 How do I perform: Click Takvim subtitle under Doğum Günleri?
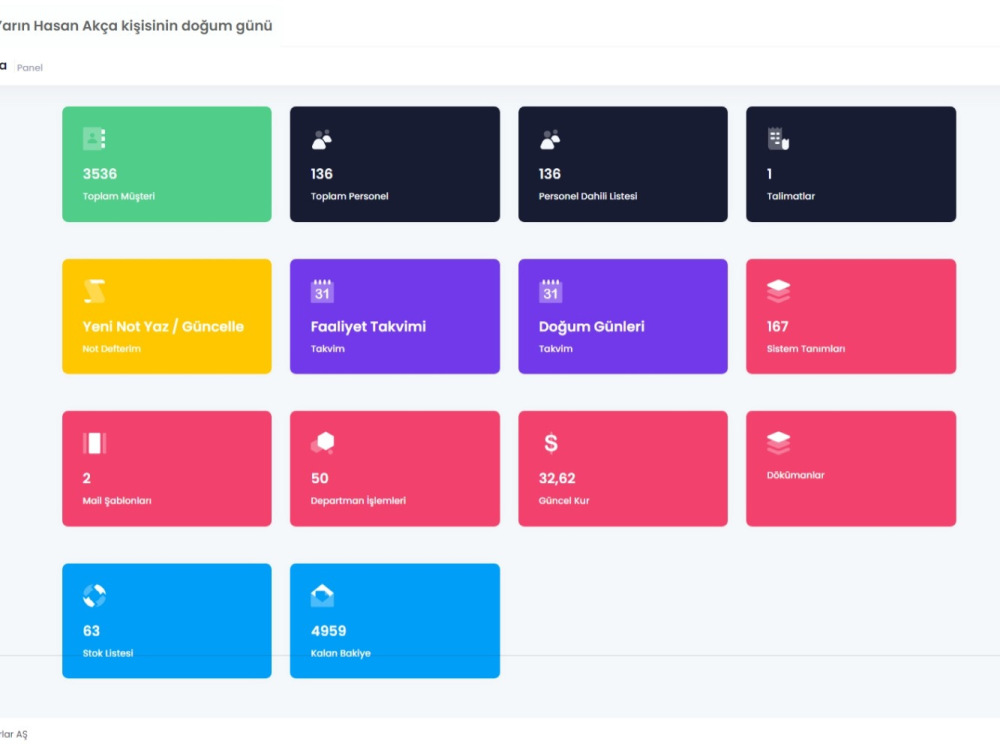(556, 348)
